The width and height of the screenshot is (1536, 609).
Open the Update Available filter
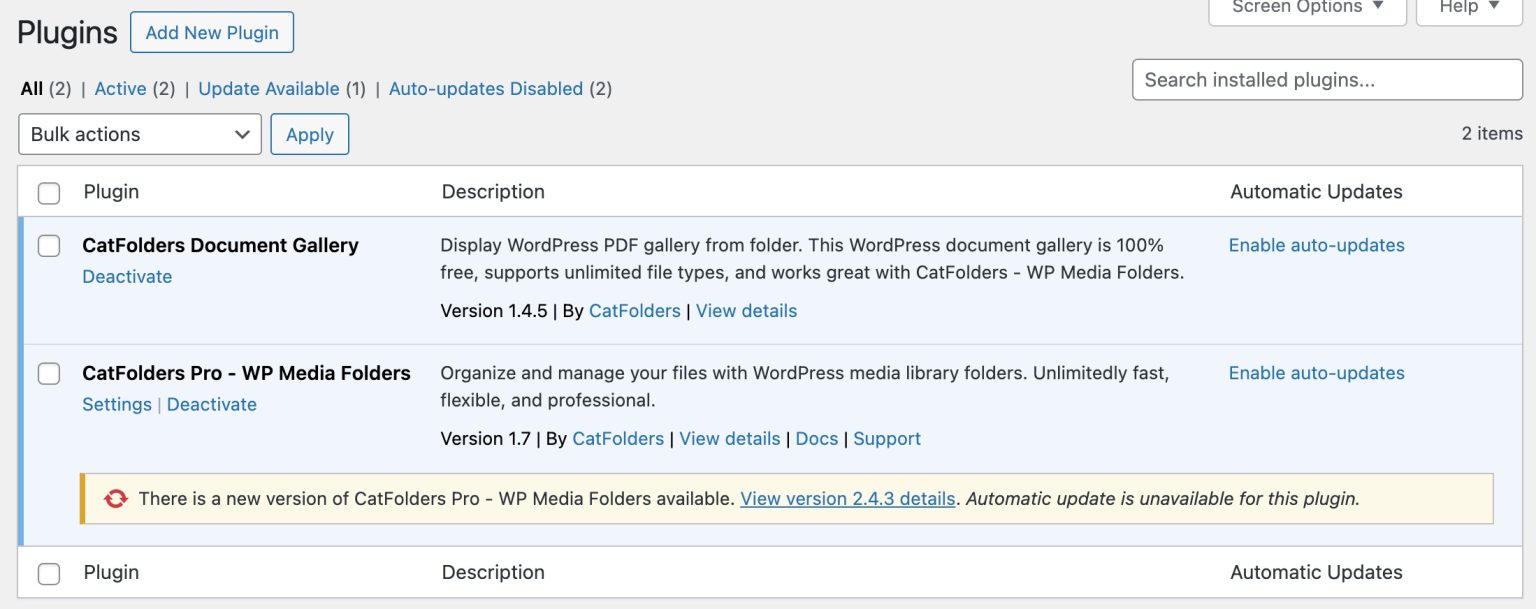click(267, 88)
